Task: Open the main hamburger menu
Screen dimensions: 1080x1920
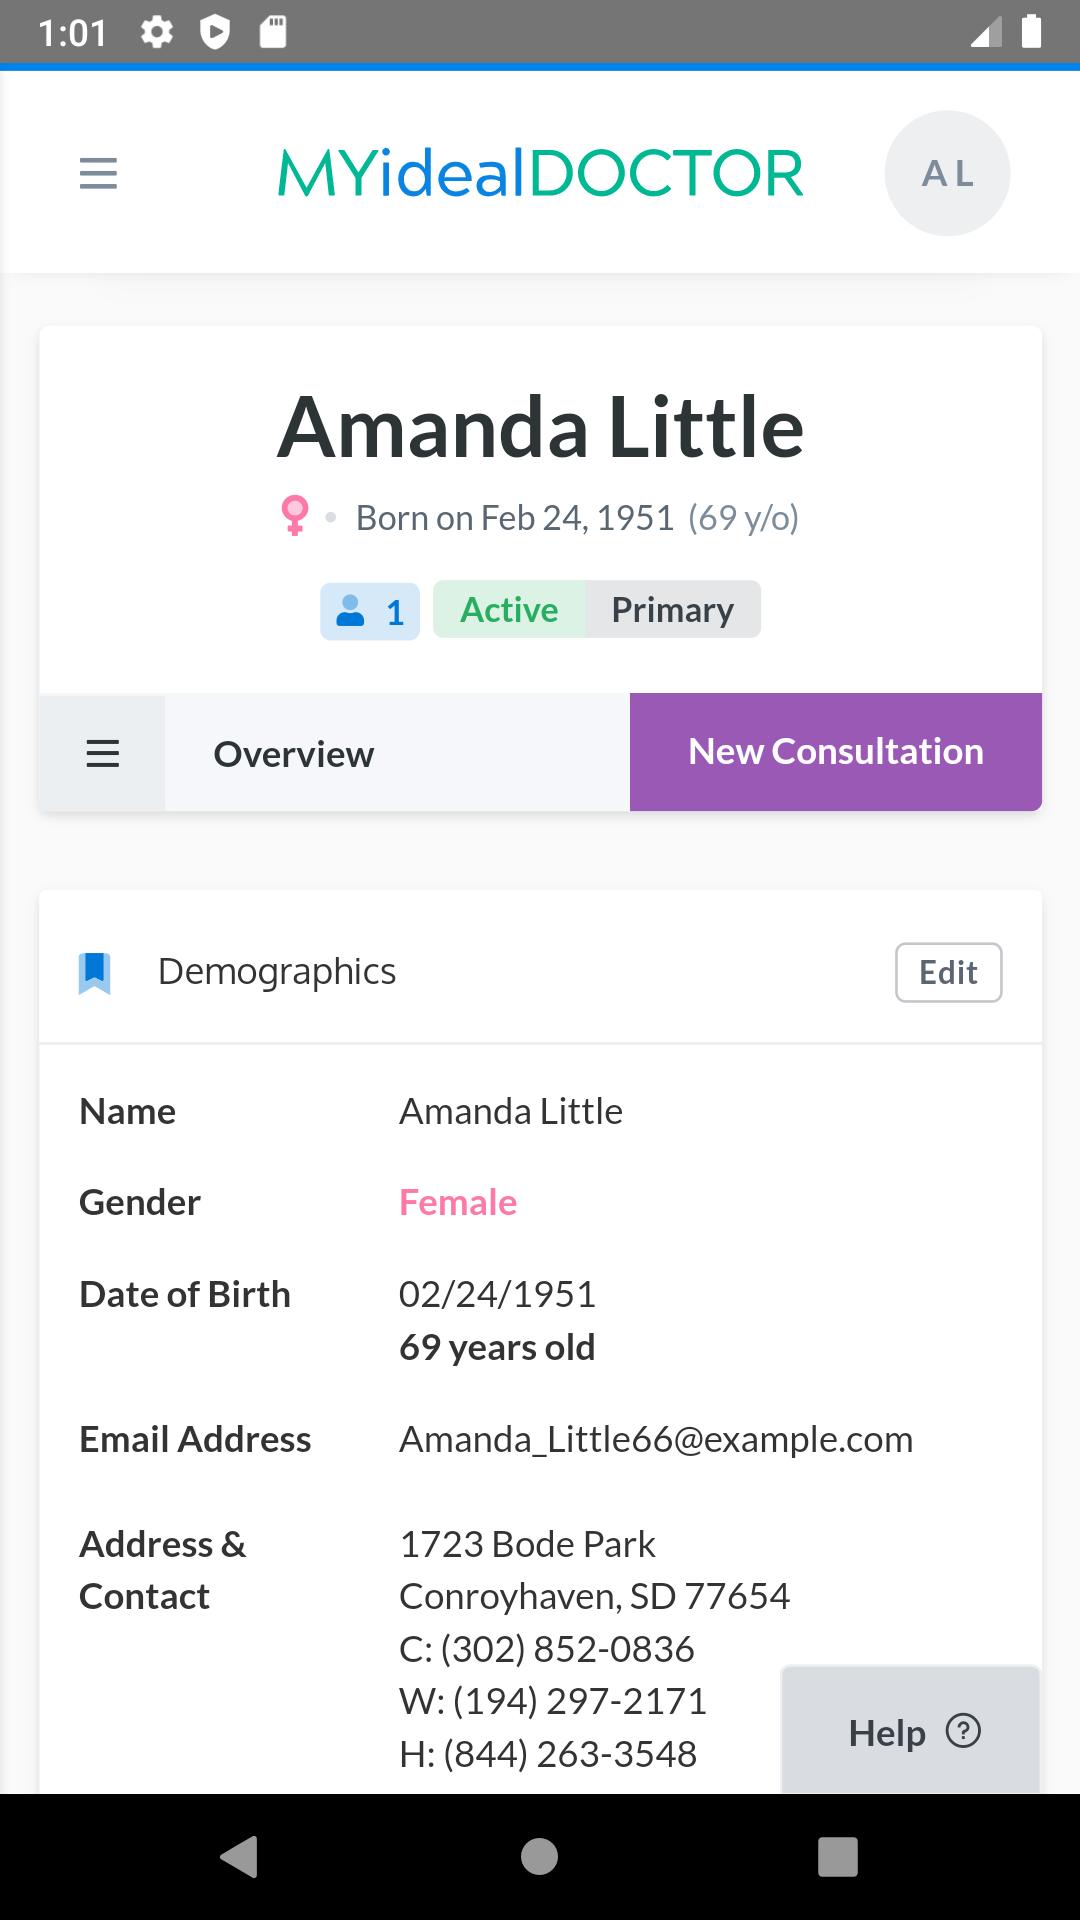Action: point(98,173)
